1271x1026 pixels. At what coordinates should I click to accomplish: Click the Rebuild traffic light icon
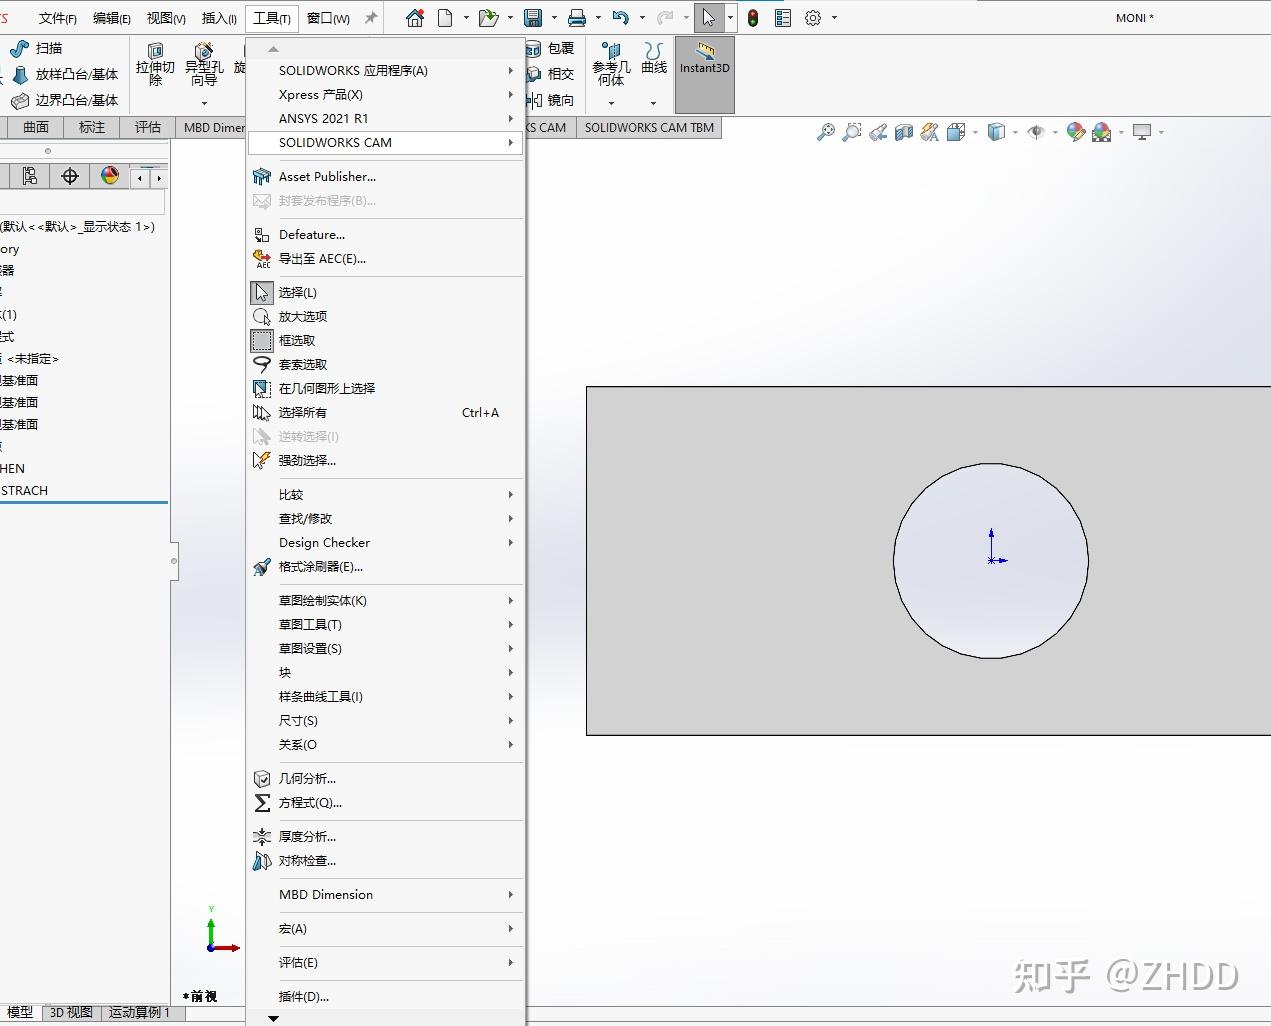[x=753, y=18]
